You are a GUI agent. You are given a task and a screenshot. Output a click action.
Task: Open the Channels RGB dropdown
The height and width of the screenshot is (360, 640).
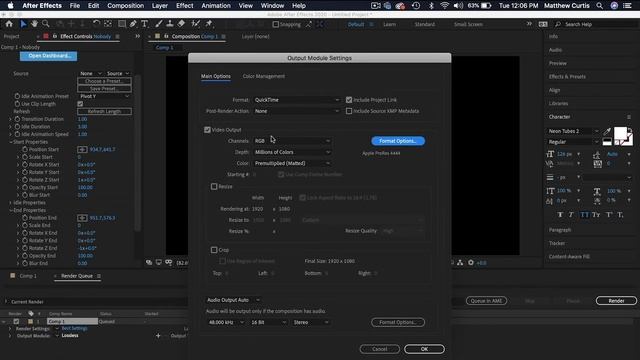coord(292,141)
